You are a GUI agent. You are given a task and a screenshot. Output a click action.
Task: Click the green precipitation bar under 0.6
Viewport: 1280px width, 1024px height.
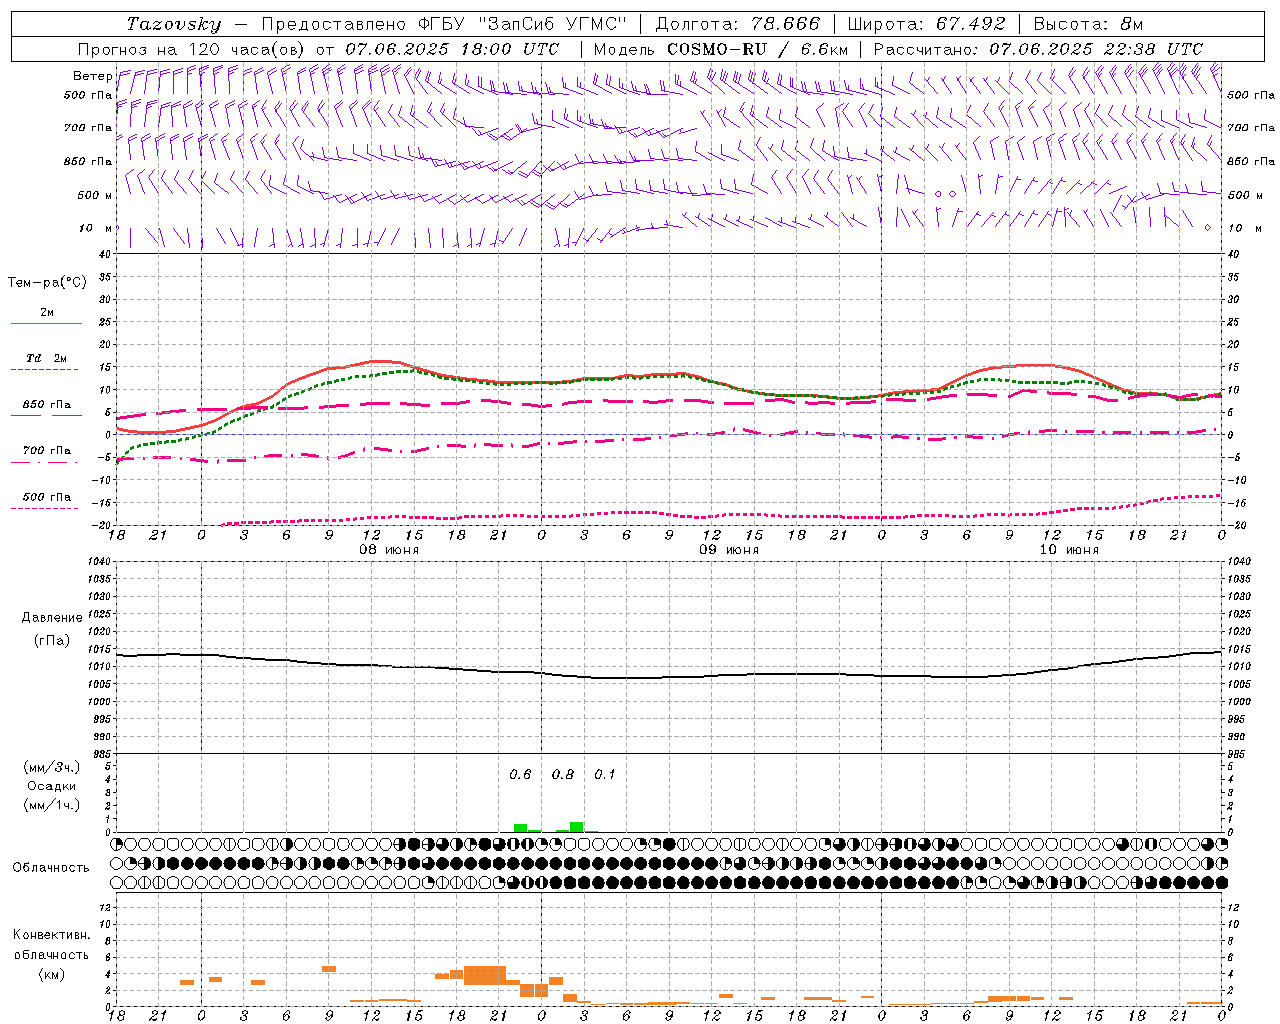[x=520, y=828]
